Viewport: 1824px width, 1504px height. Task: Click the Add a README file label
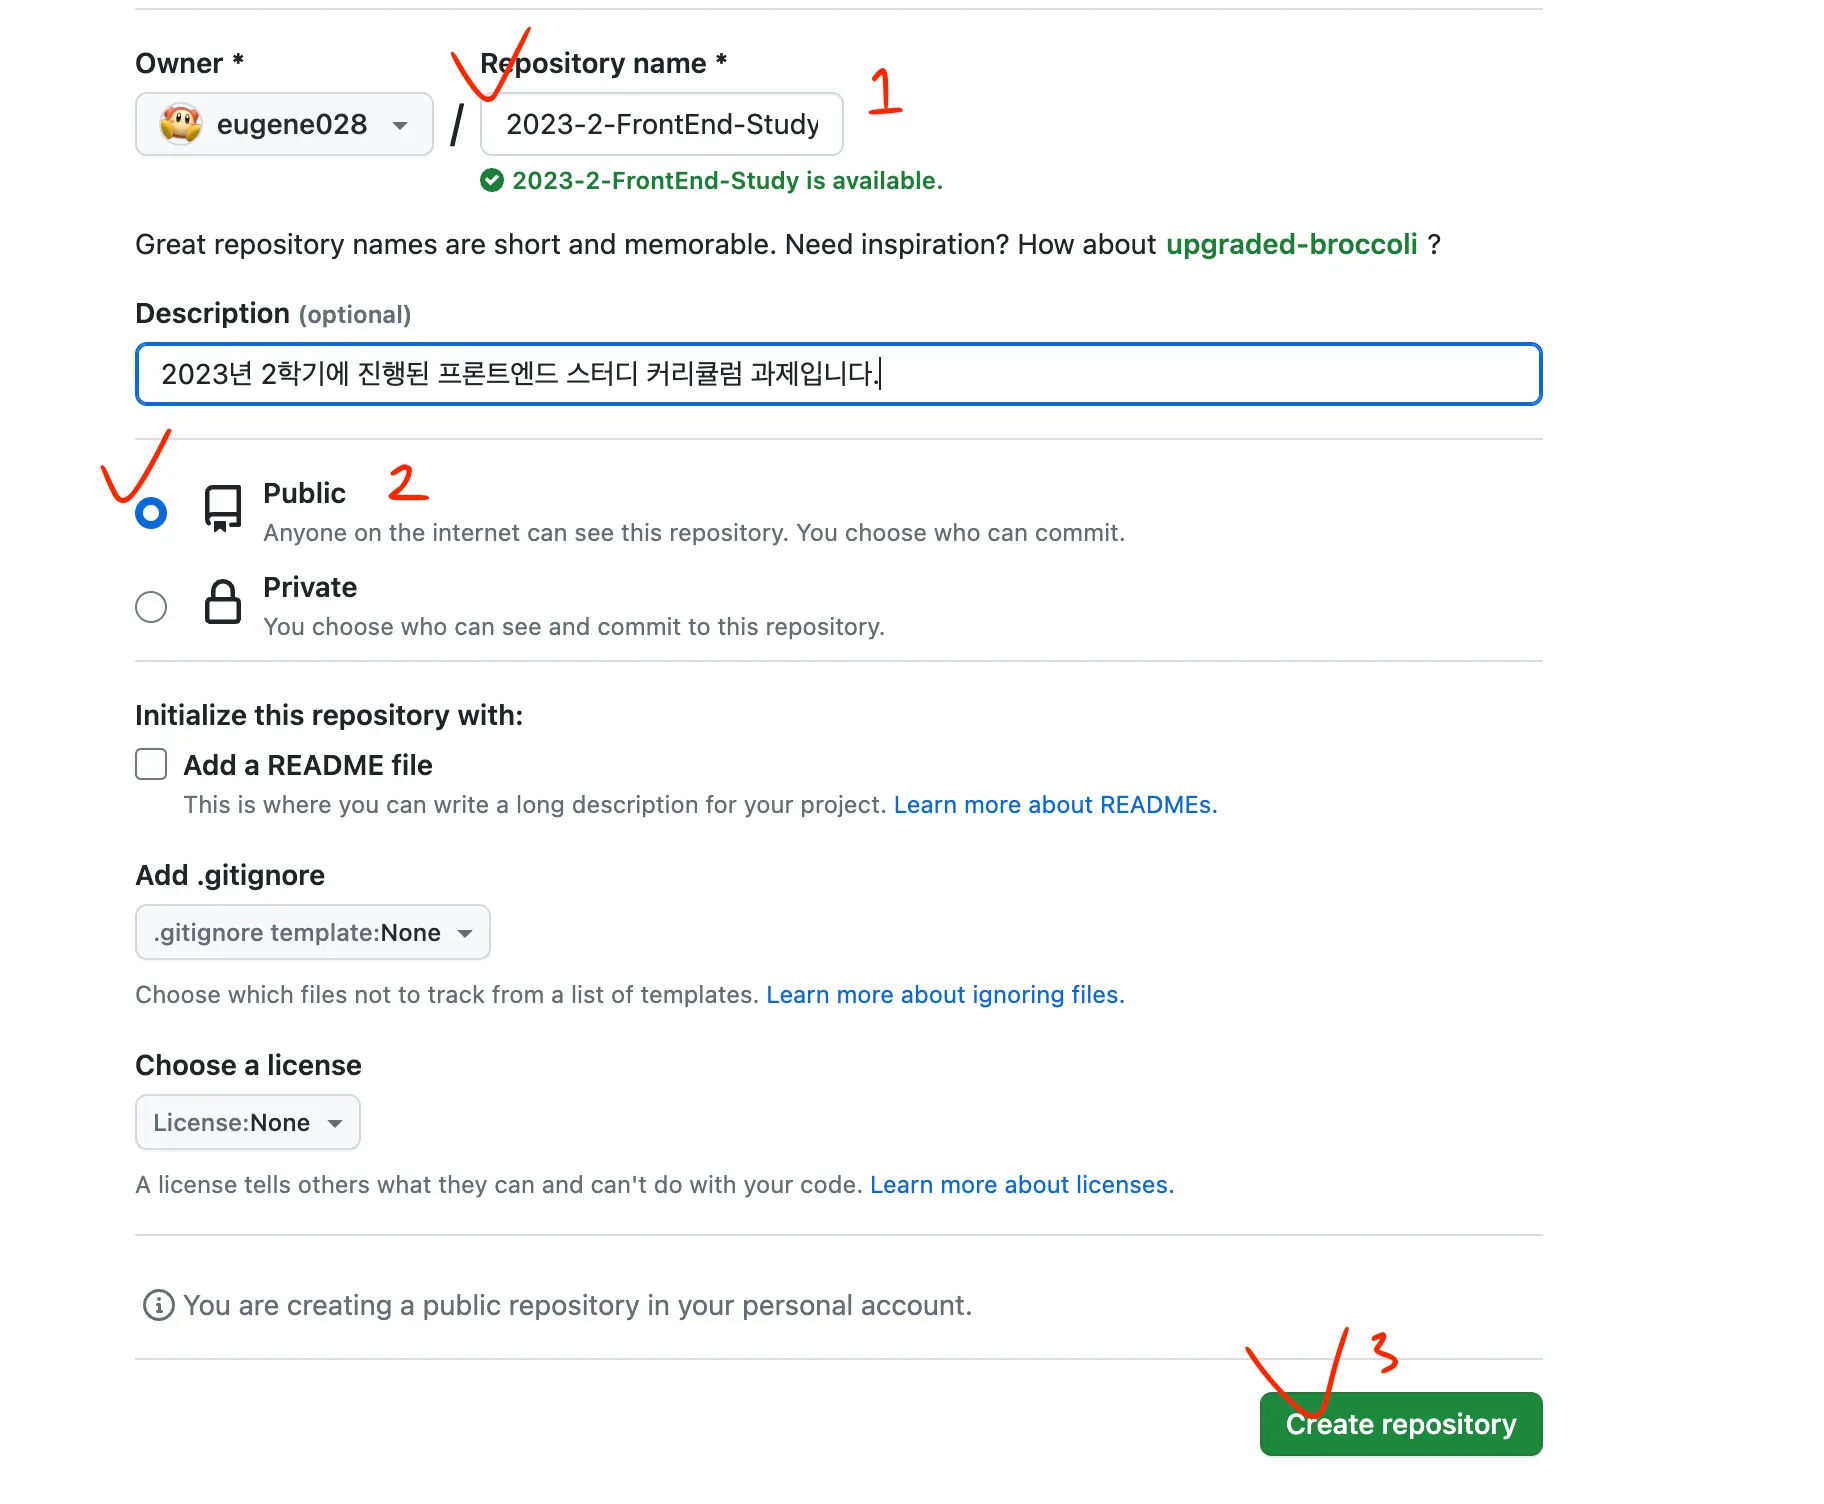(x=308, y=765)
